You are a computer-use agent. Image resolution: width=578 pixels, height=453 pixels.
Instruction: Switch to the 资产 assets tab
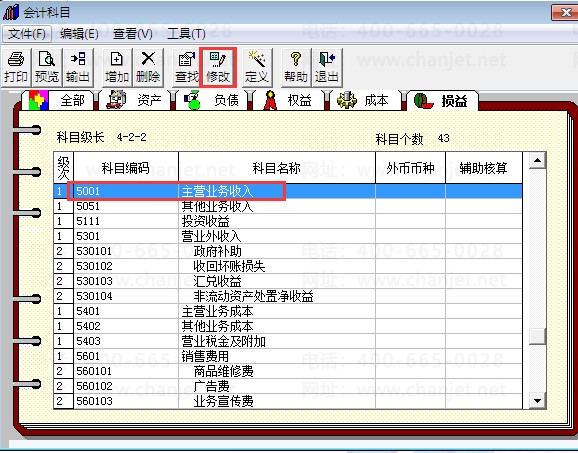135,100
